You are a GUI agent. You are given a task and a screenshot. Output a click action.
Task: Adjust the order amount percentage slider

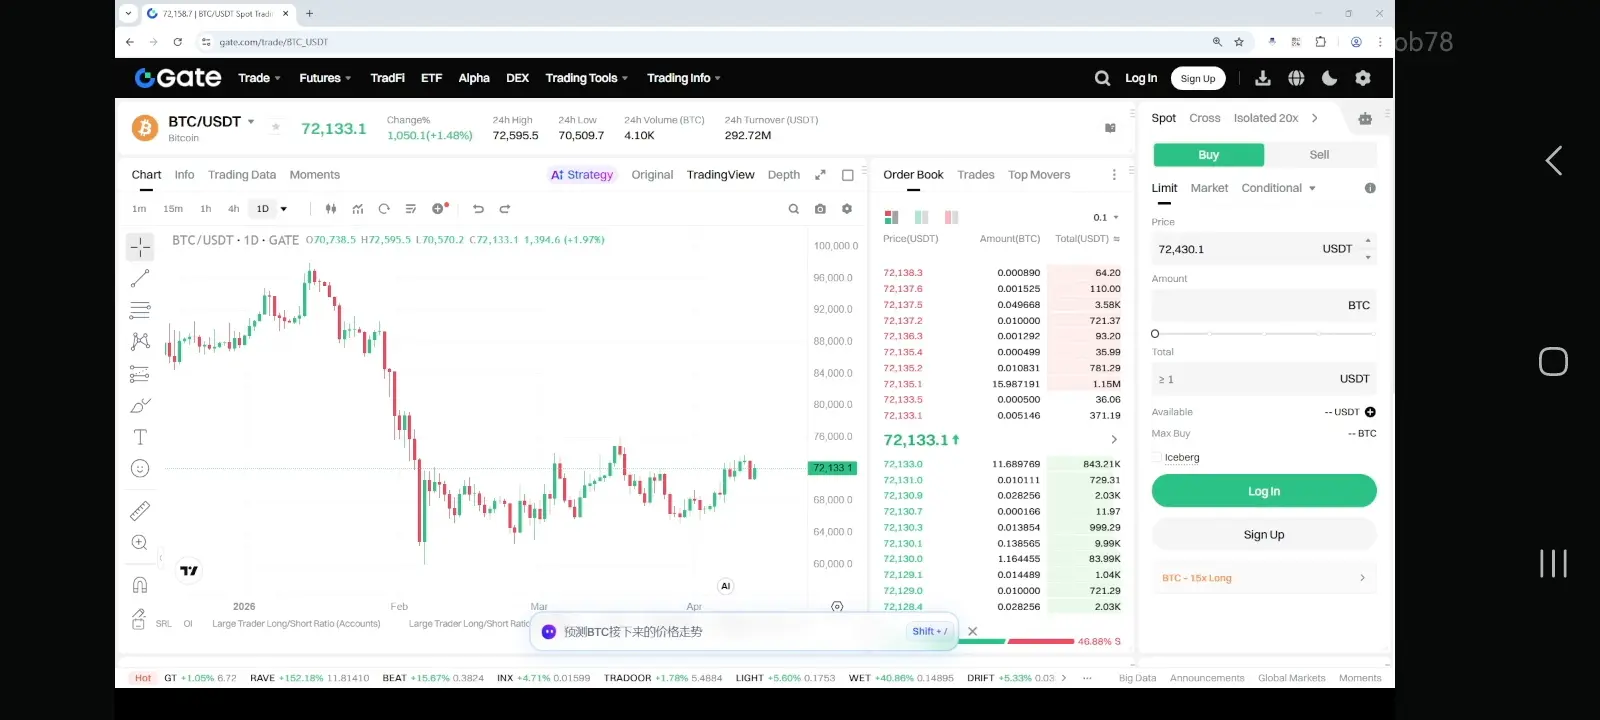[1264, 334]
